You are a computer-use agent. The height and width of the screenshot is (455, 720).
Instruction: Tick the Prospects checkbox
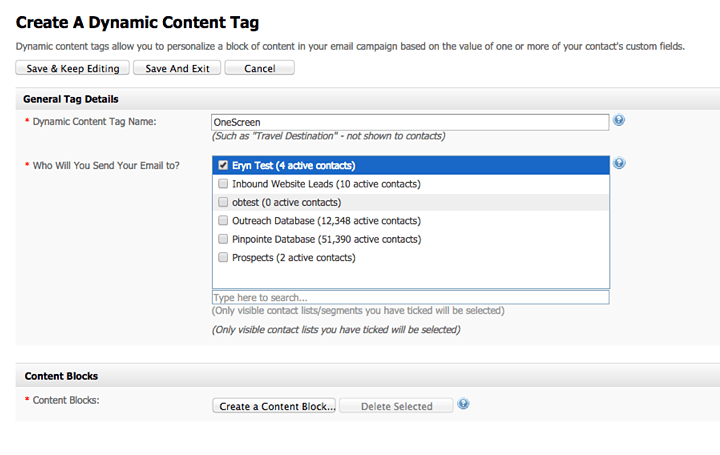223,257
